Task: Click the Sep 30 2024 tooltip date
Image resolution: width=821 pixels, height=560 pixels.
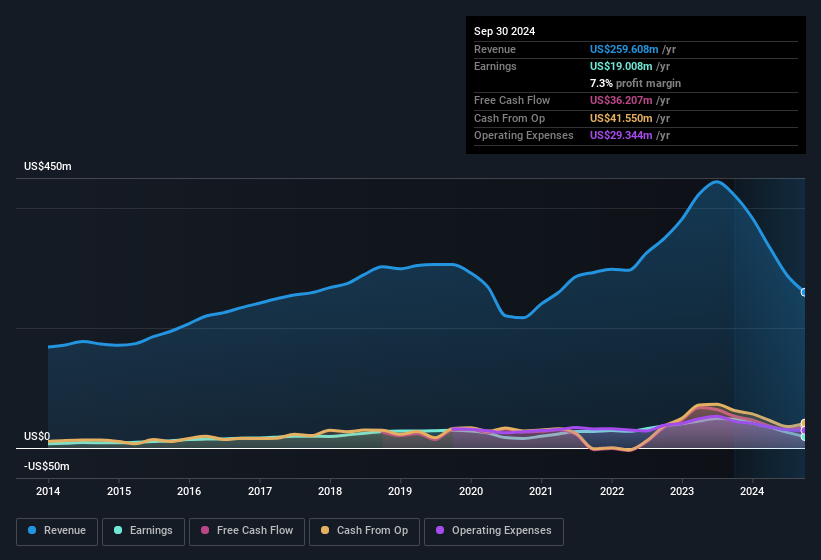Action: [x=504, y=31]
